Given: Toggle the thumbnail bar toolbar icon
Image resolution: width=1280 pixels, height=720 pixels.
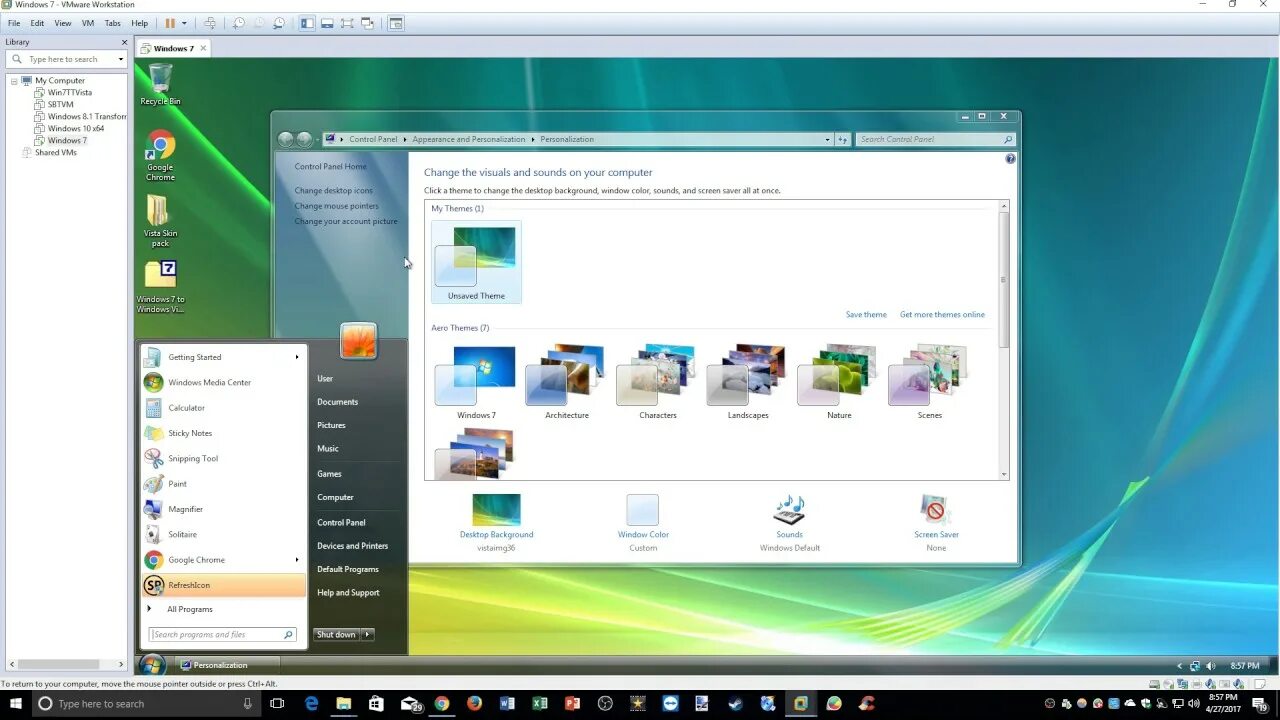Looking at the screenshot, I should pyautogui.click(x=327, y=23).
